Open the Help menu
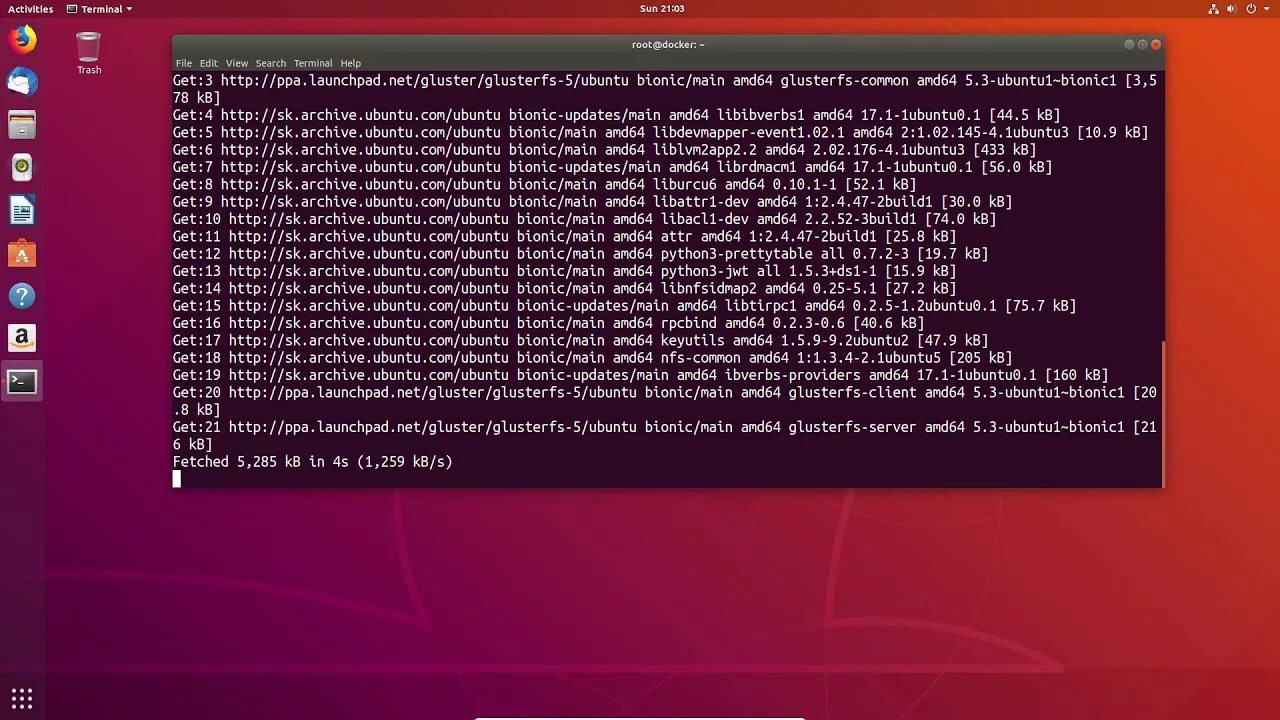Viewport: 1280px width, 720px height. coord(350,63)
